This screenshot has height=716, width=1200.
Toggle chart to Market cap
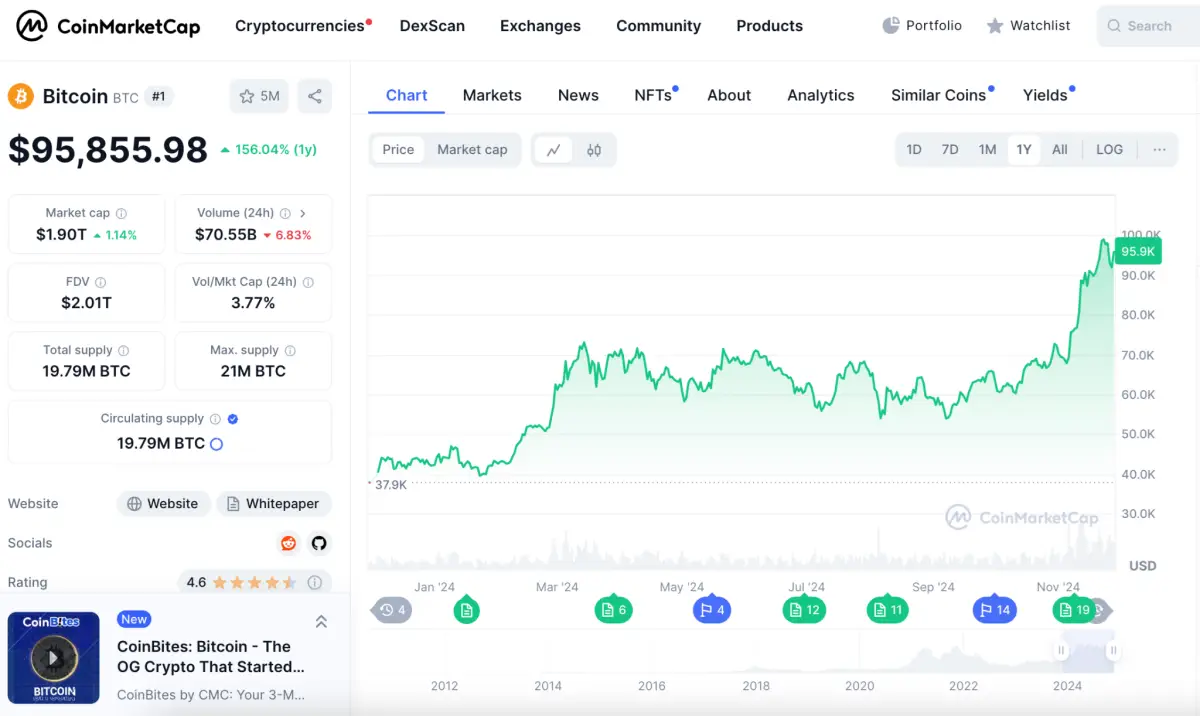click(472, 150)
